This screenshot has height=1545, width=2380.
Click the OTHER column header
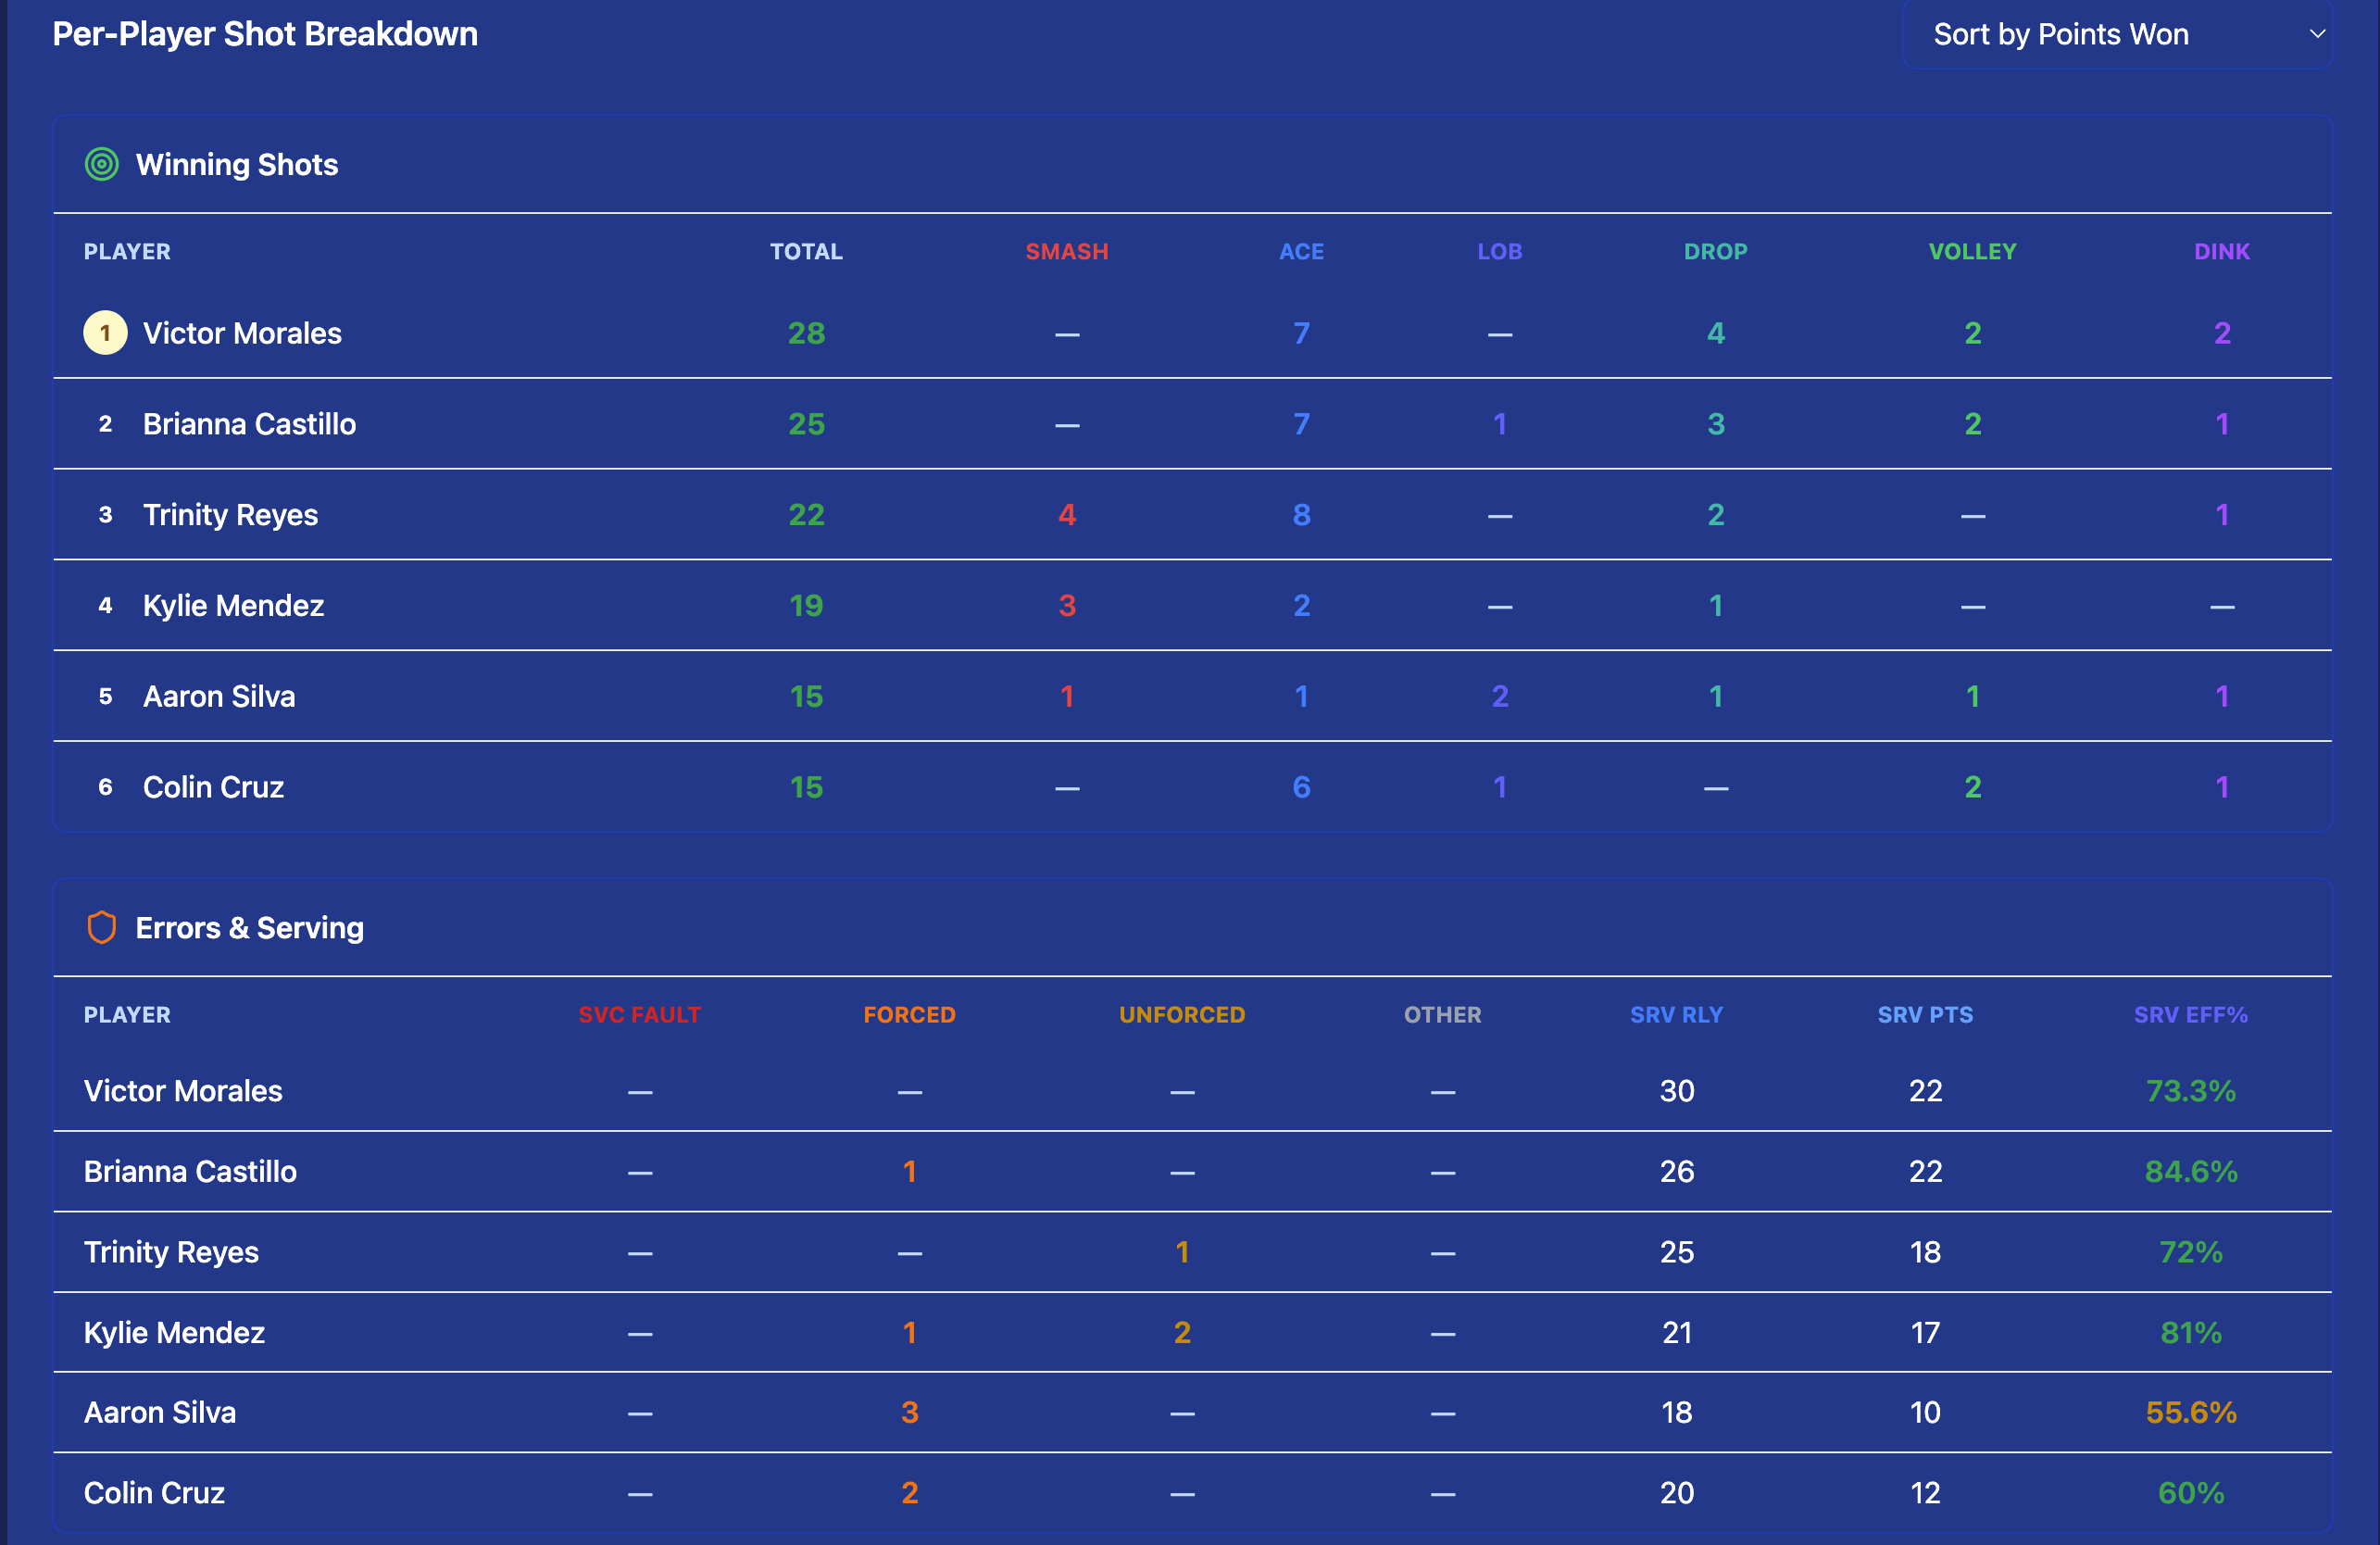[1442, 1015]
